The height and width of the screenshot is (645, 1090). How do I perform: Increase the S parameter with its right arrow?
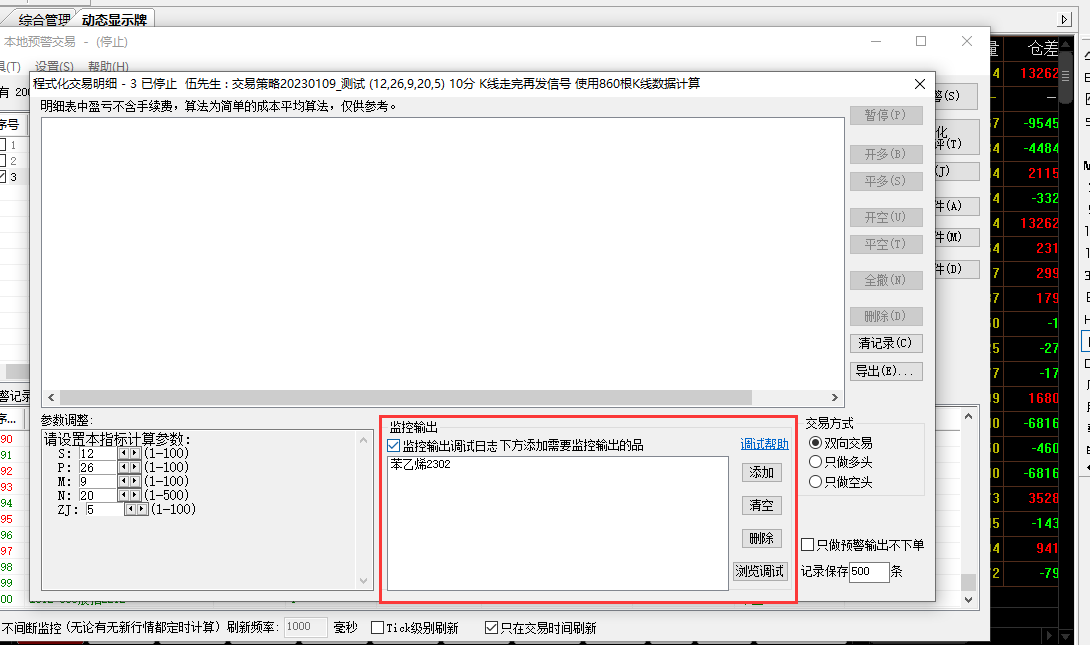[135, 453]
